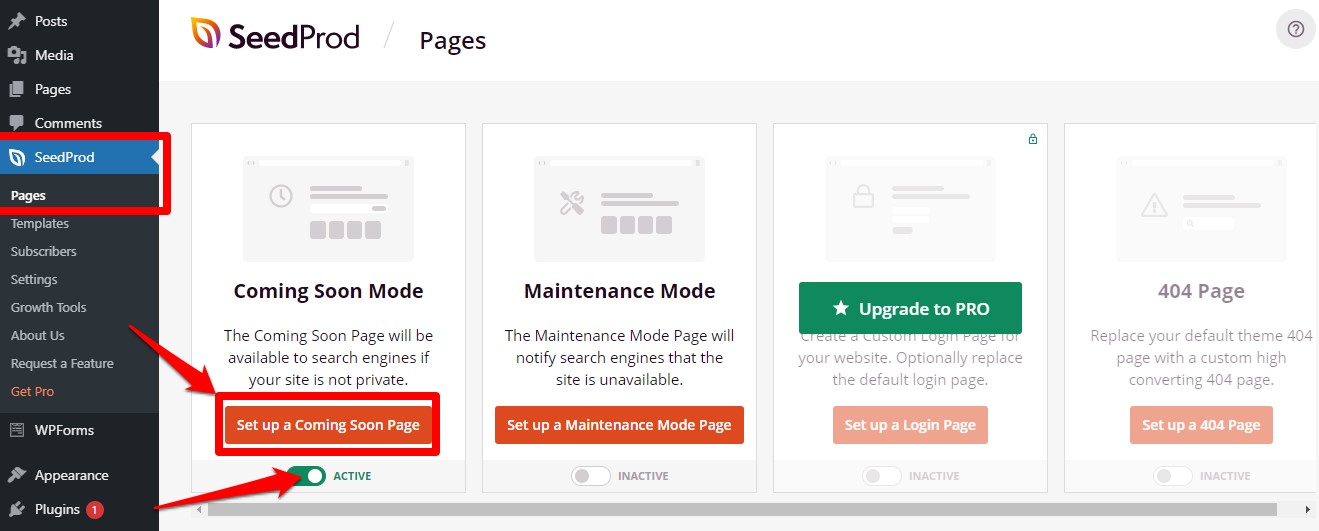
Task: Click the WPForms icon
Action: tap(17, 430)
